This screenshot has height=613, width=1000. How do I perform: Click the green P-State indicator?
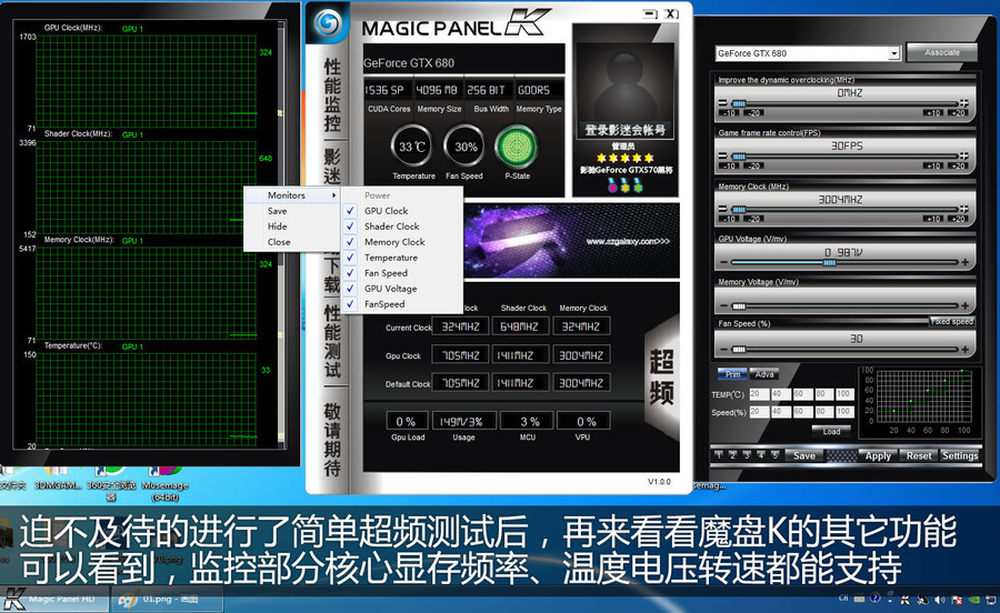click(x=516, y=146)
